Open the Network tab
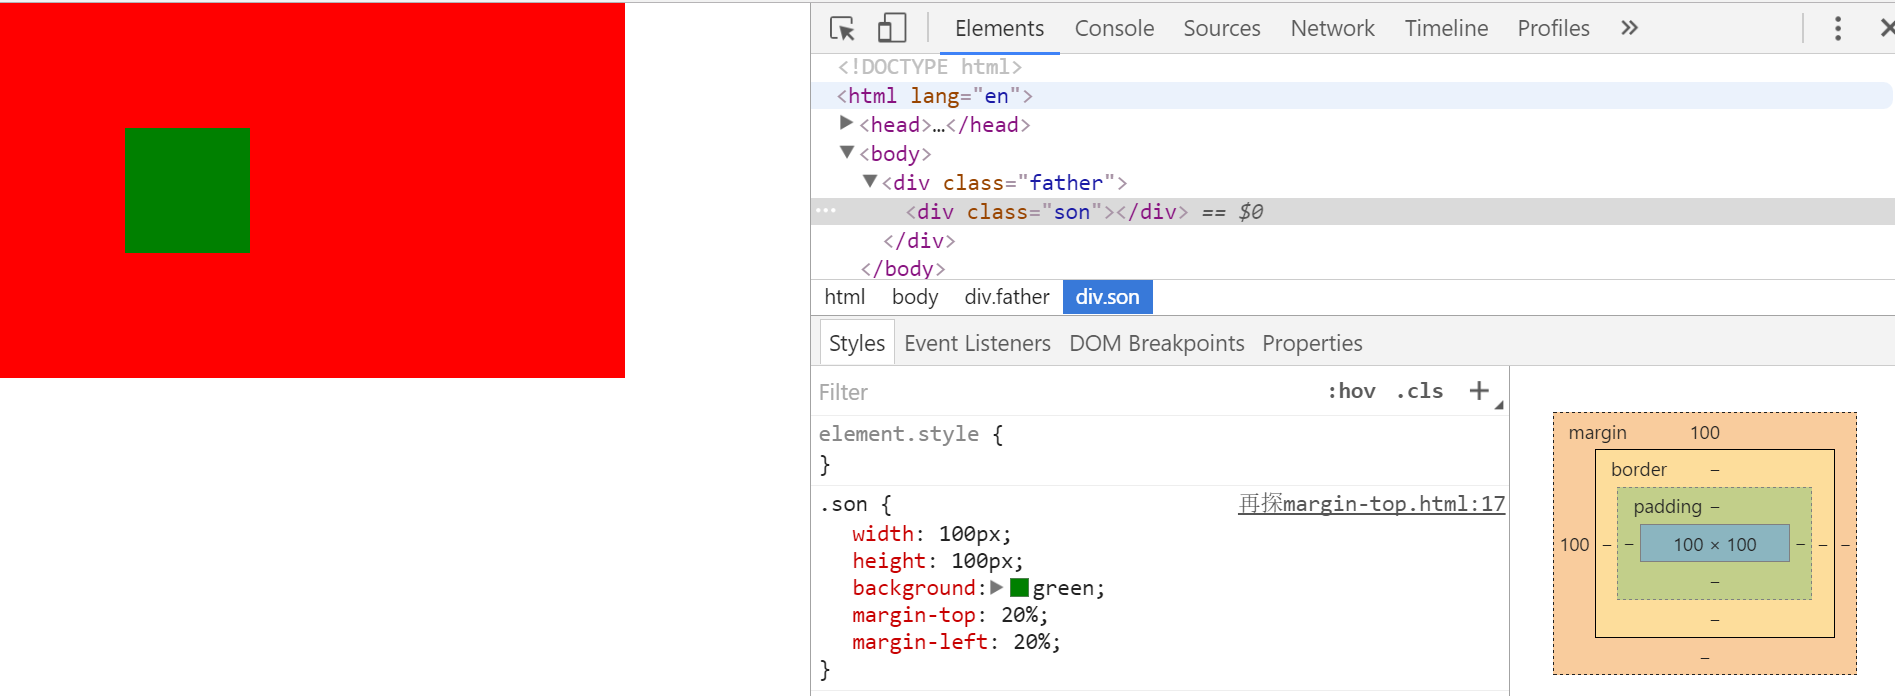 click(1332, 28)
